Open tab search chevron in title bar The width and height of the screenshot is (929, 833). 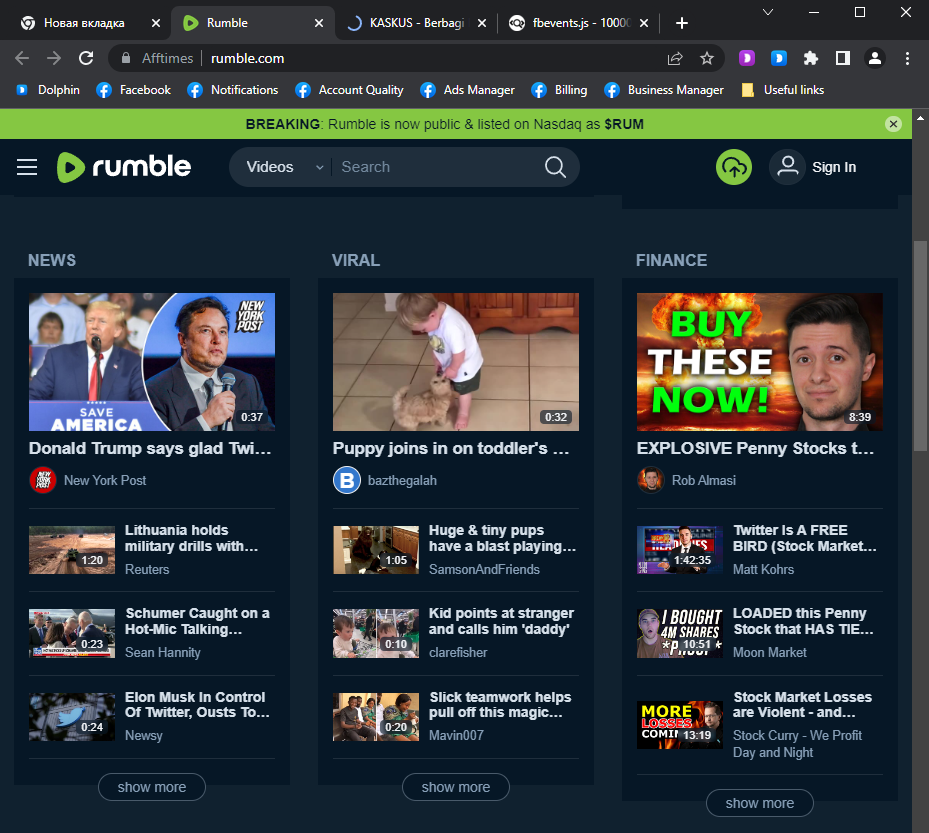pyautogui.click(x=768, y=12)
